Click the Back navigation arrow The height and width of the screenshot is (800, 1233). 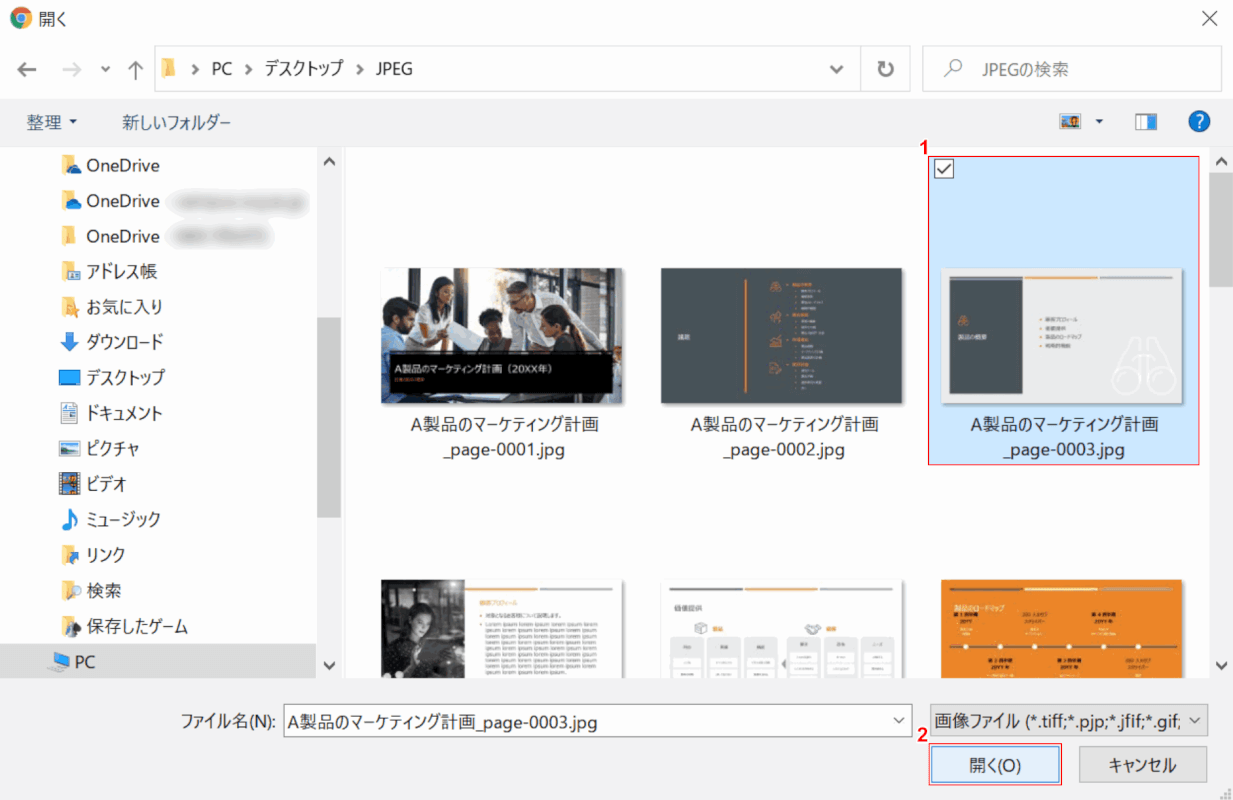[27, 69]
